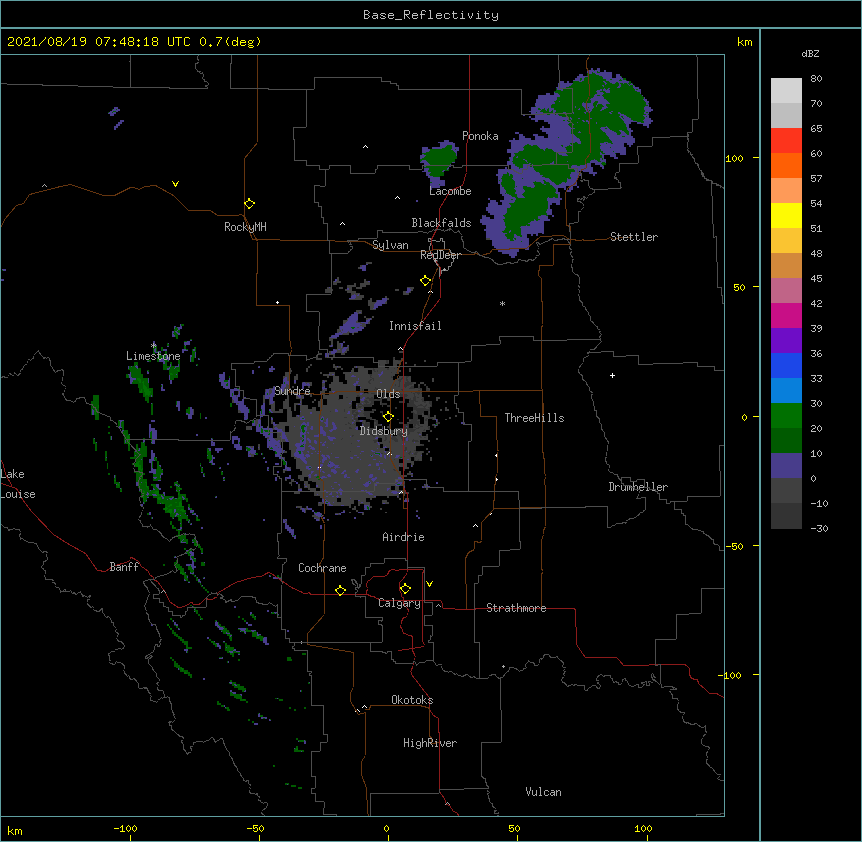862x842 pixels.
Task: Click the Olds town label
Action: (x=388, y=394)
